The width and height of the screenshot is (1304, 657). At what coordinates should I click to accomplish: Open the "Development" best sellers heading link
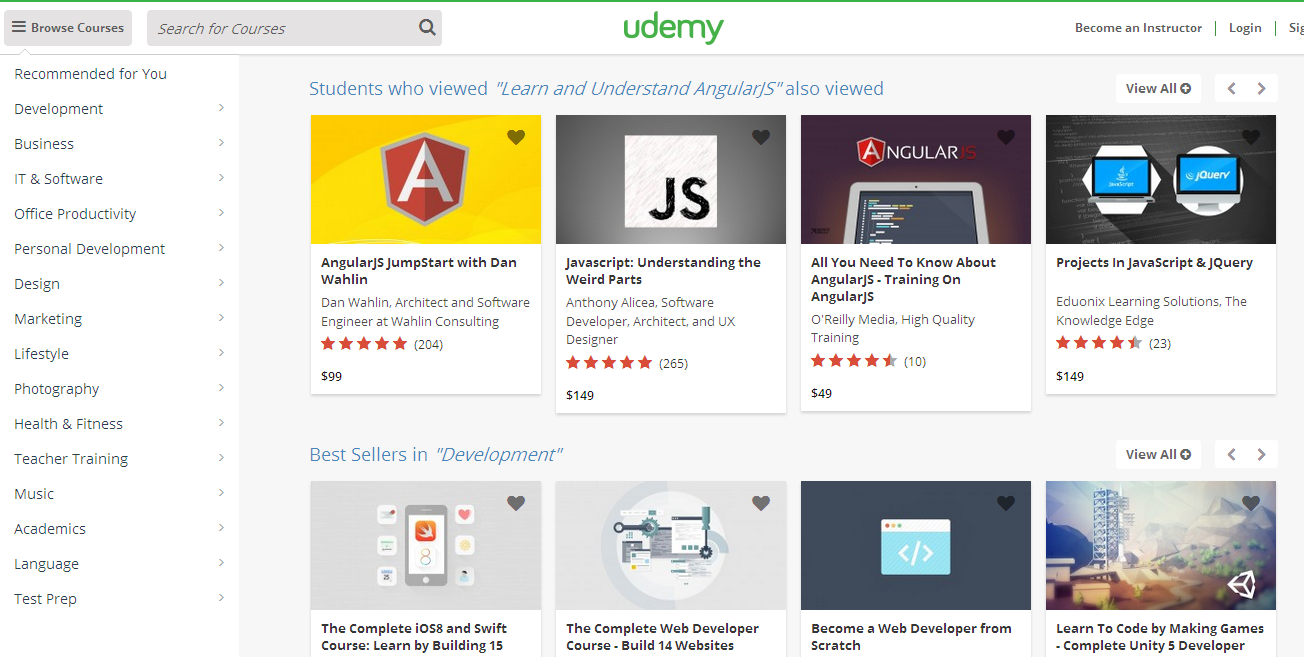click(498, 455)
